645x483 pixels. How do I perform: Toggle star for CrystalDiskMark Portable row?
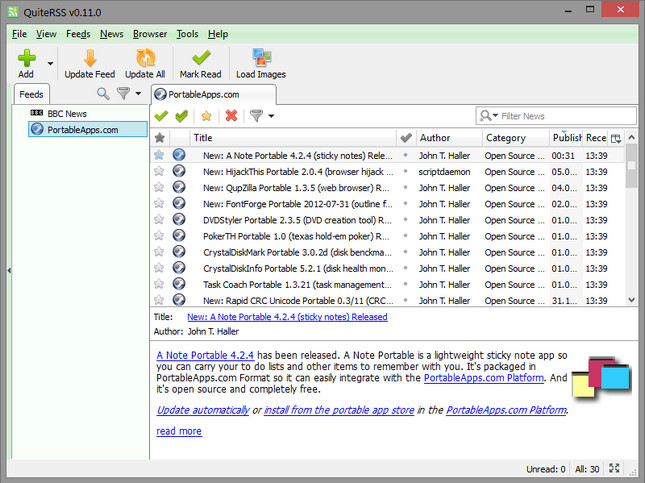tap(159, 252)
